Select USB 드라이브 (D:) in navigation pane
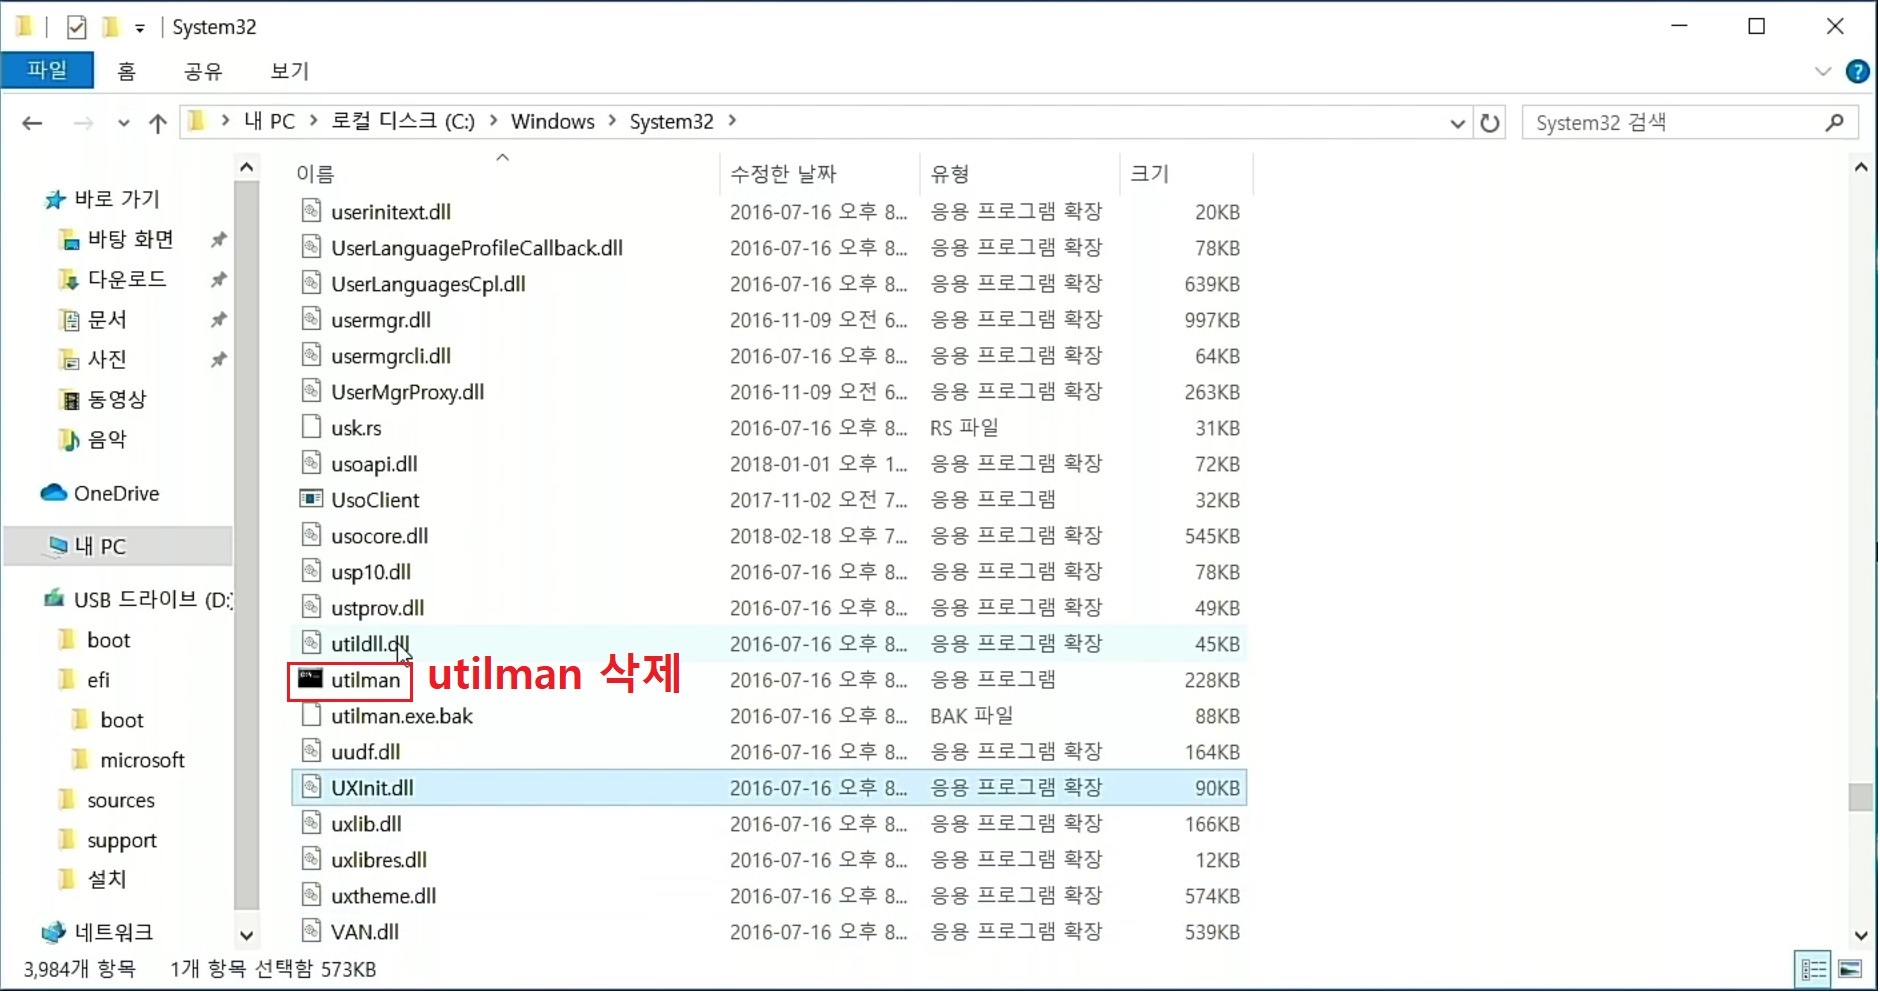 (x=152, y=599)
